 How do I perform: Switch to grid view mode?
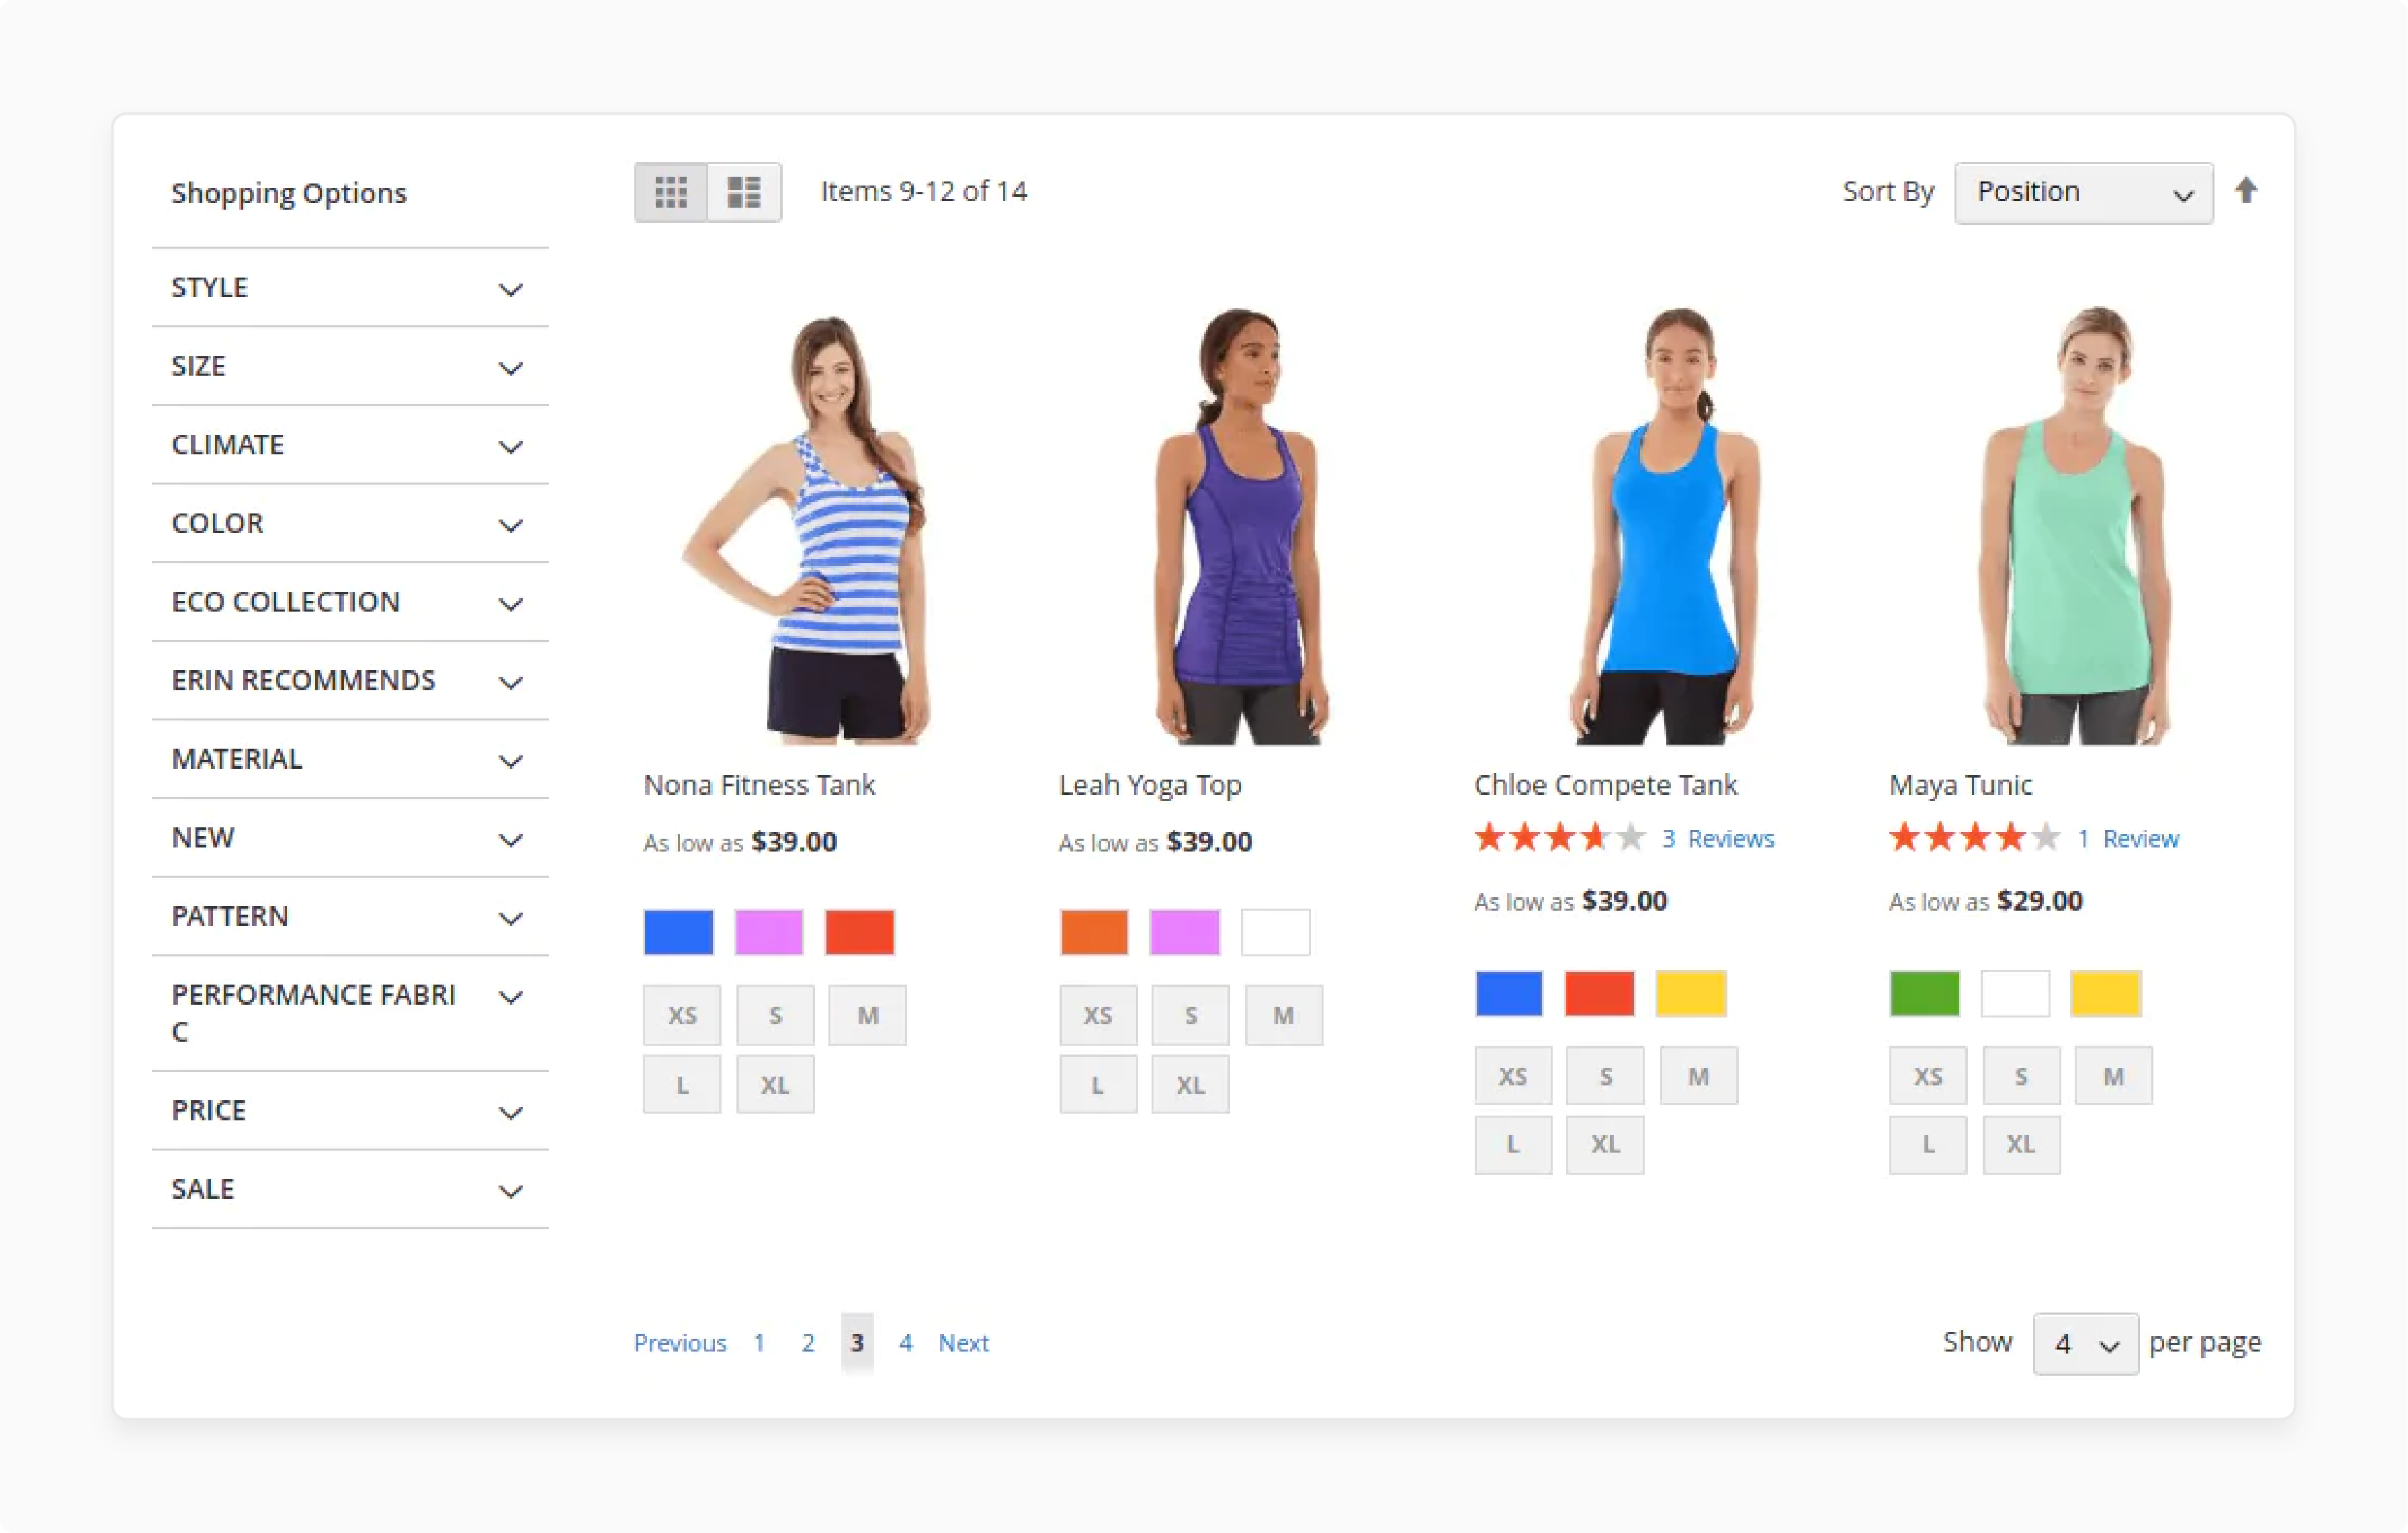pyautogui.click(x=671, y=192)
